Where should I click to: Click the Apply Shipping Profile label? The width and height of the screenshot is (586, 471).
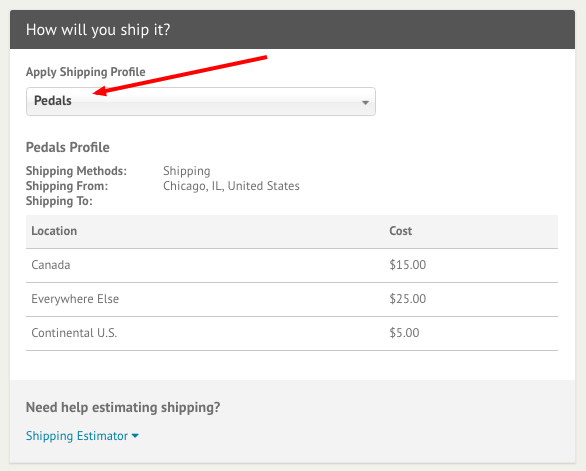click(x=86, y=72)
